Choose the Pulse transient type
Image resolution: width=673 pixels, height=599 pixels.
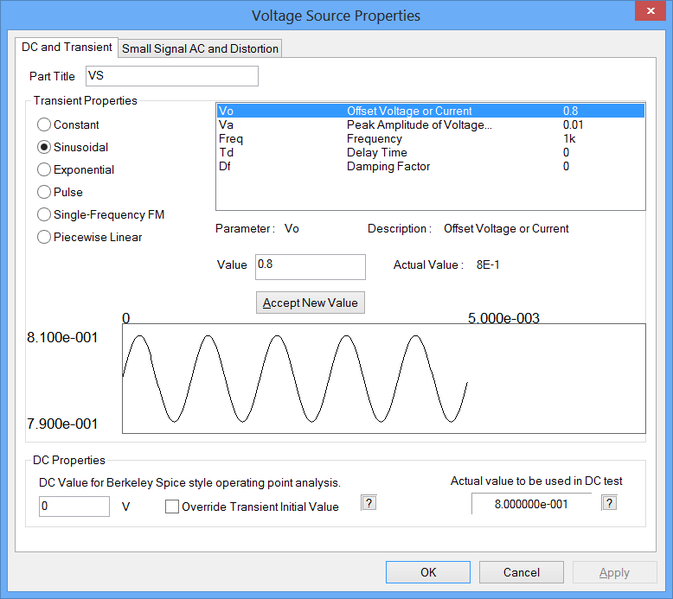[x=44, y=192]
